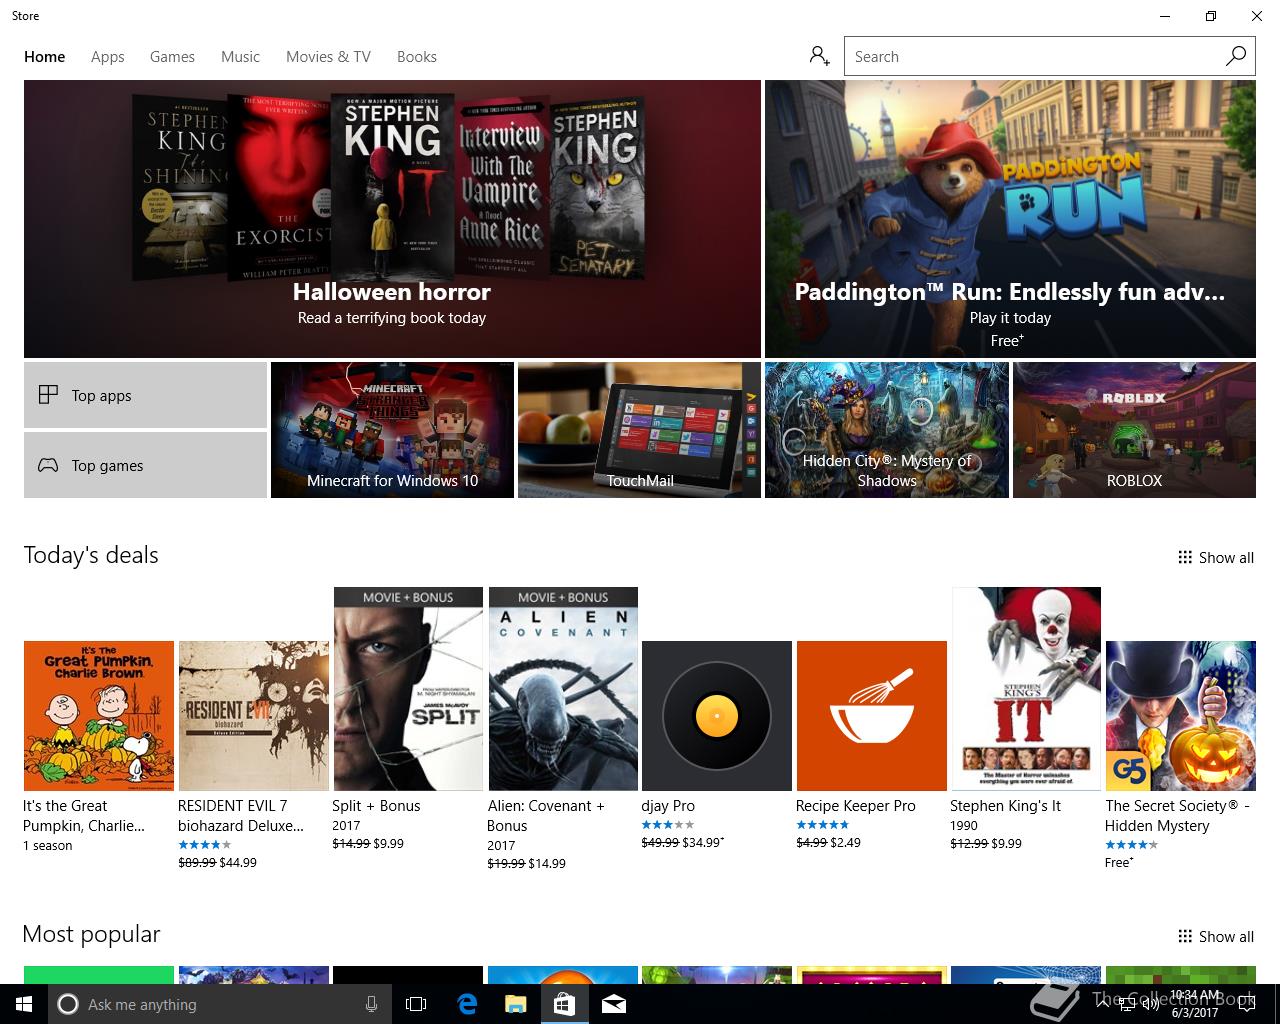The height and width of the screenshot is (1024, 1280).
Task: Show all of Today's deals
Action: pyautogui.click(x=1216, y=558)
